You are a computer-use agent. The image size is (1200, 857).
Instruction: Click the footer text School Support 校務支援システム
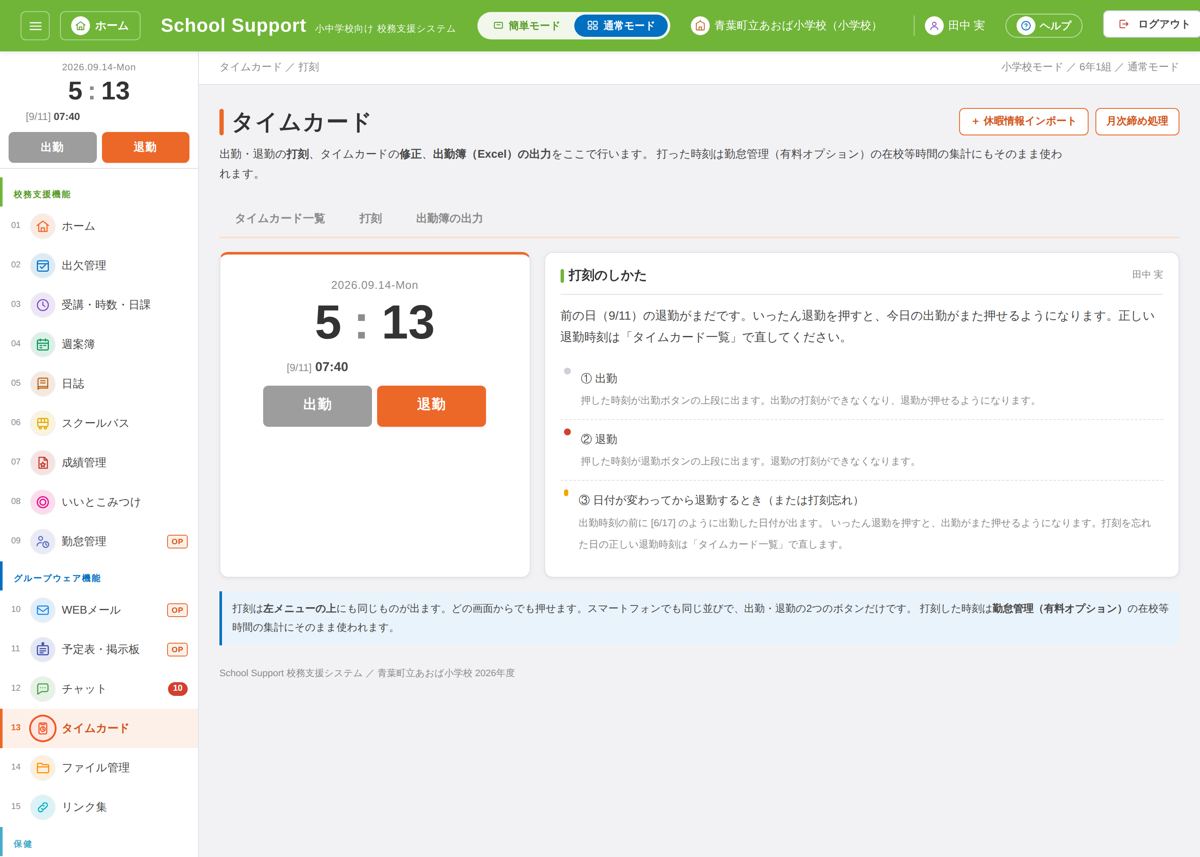[291, 673]
